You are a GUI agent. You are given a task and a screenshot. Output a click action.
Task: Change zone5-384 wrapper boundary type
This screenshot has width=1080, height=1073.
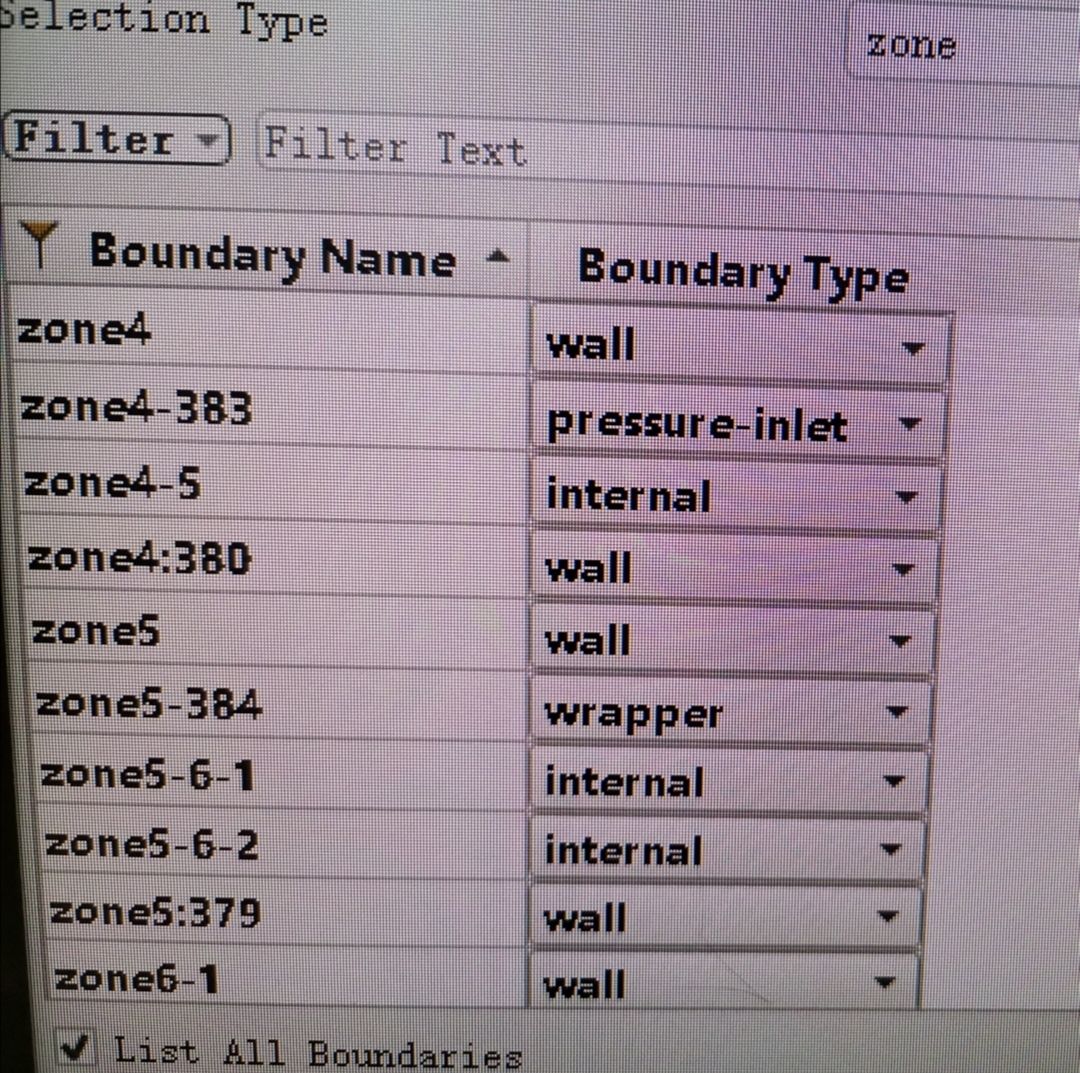coord(896,713)
